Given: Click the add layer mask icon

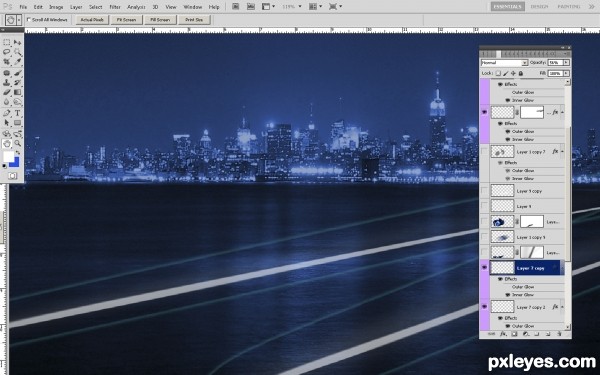Looking at the screenshot, I should tap(514, 334).
